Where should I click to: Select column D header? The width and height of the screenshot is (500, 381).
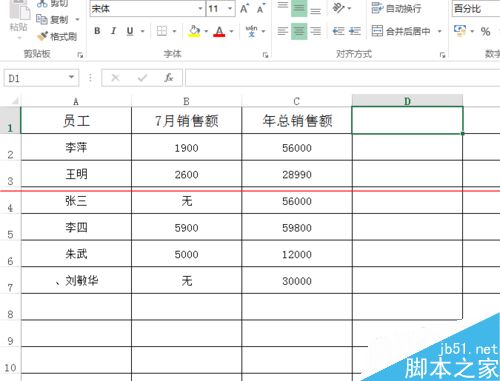(x=407, y=101)
